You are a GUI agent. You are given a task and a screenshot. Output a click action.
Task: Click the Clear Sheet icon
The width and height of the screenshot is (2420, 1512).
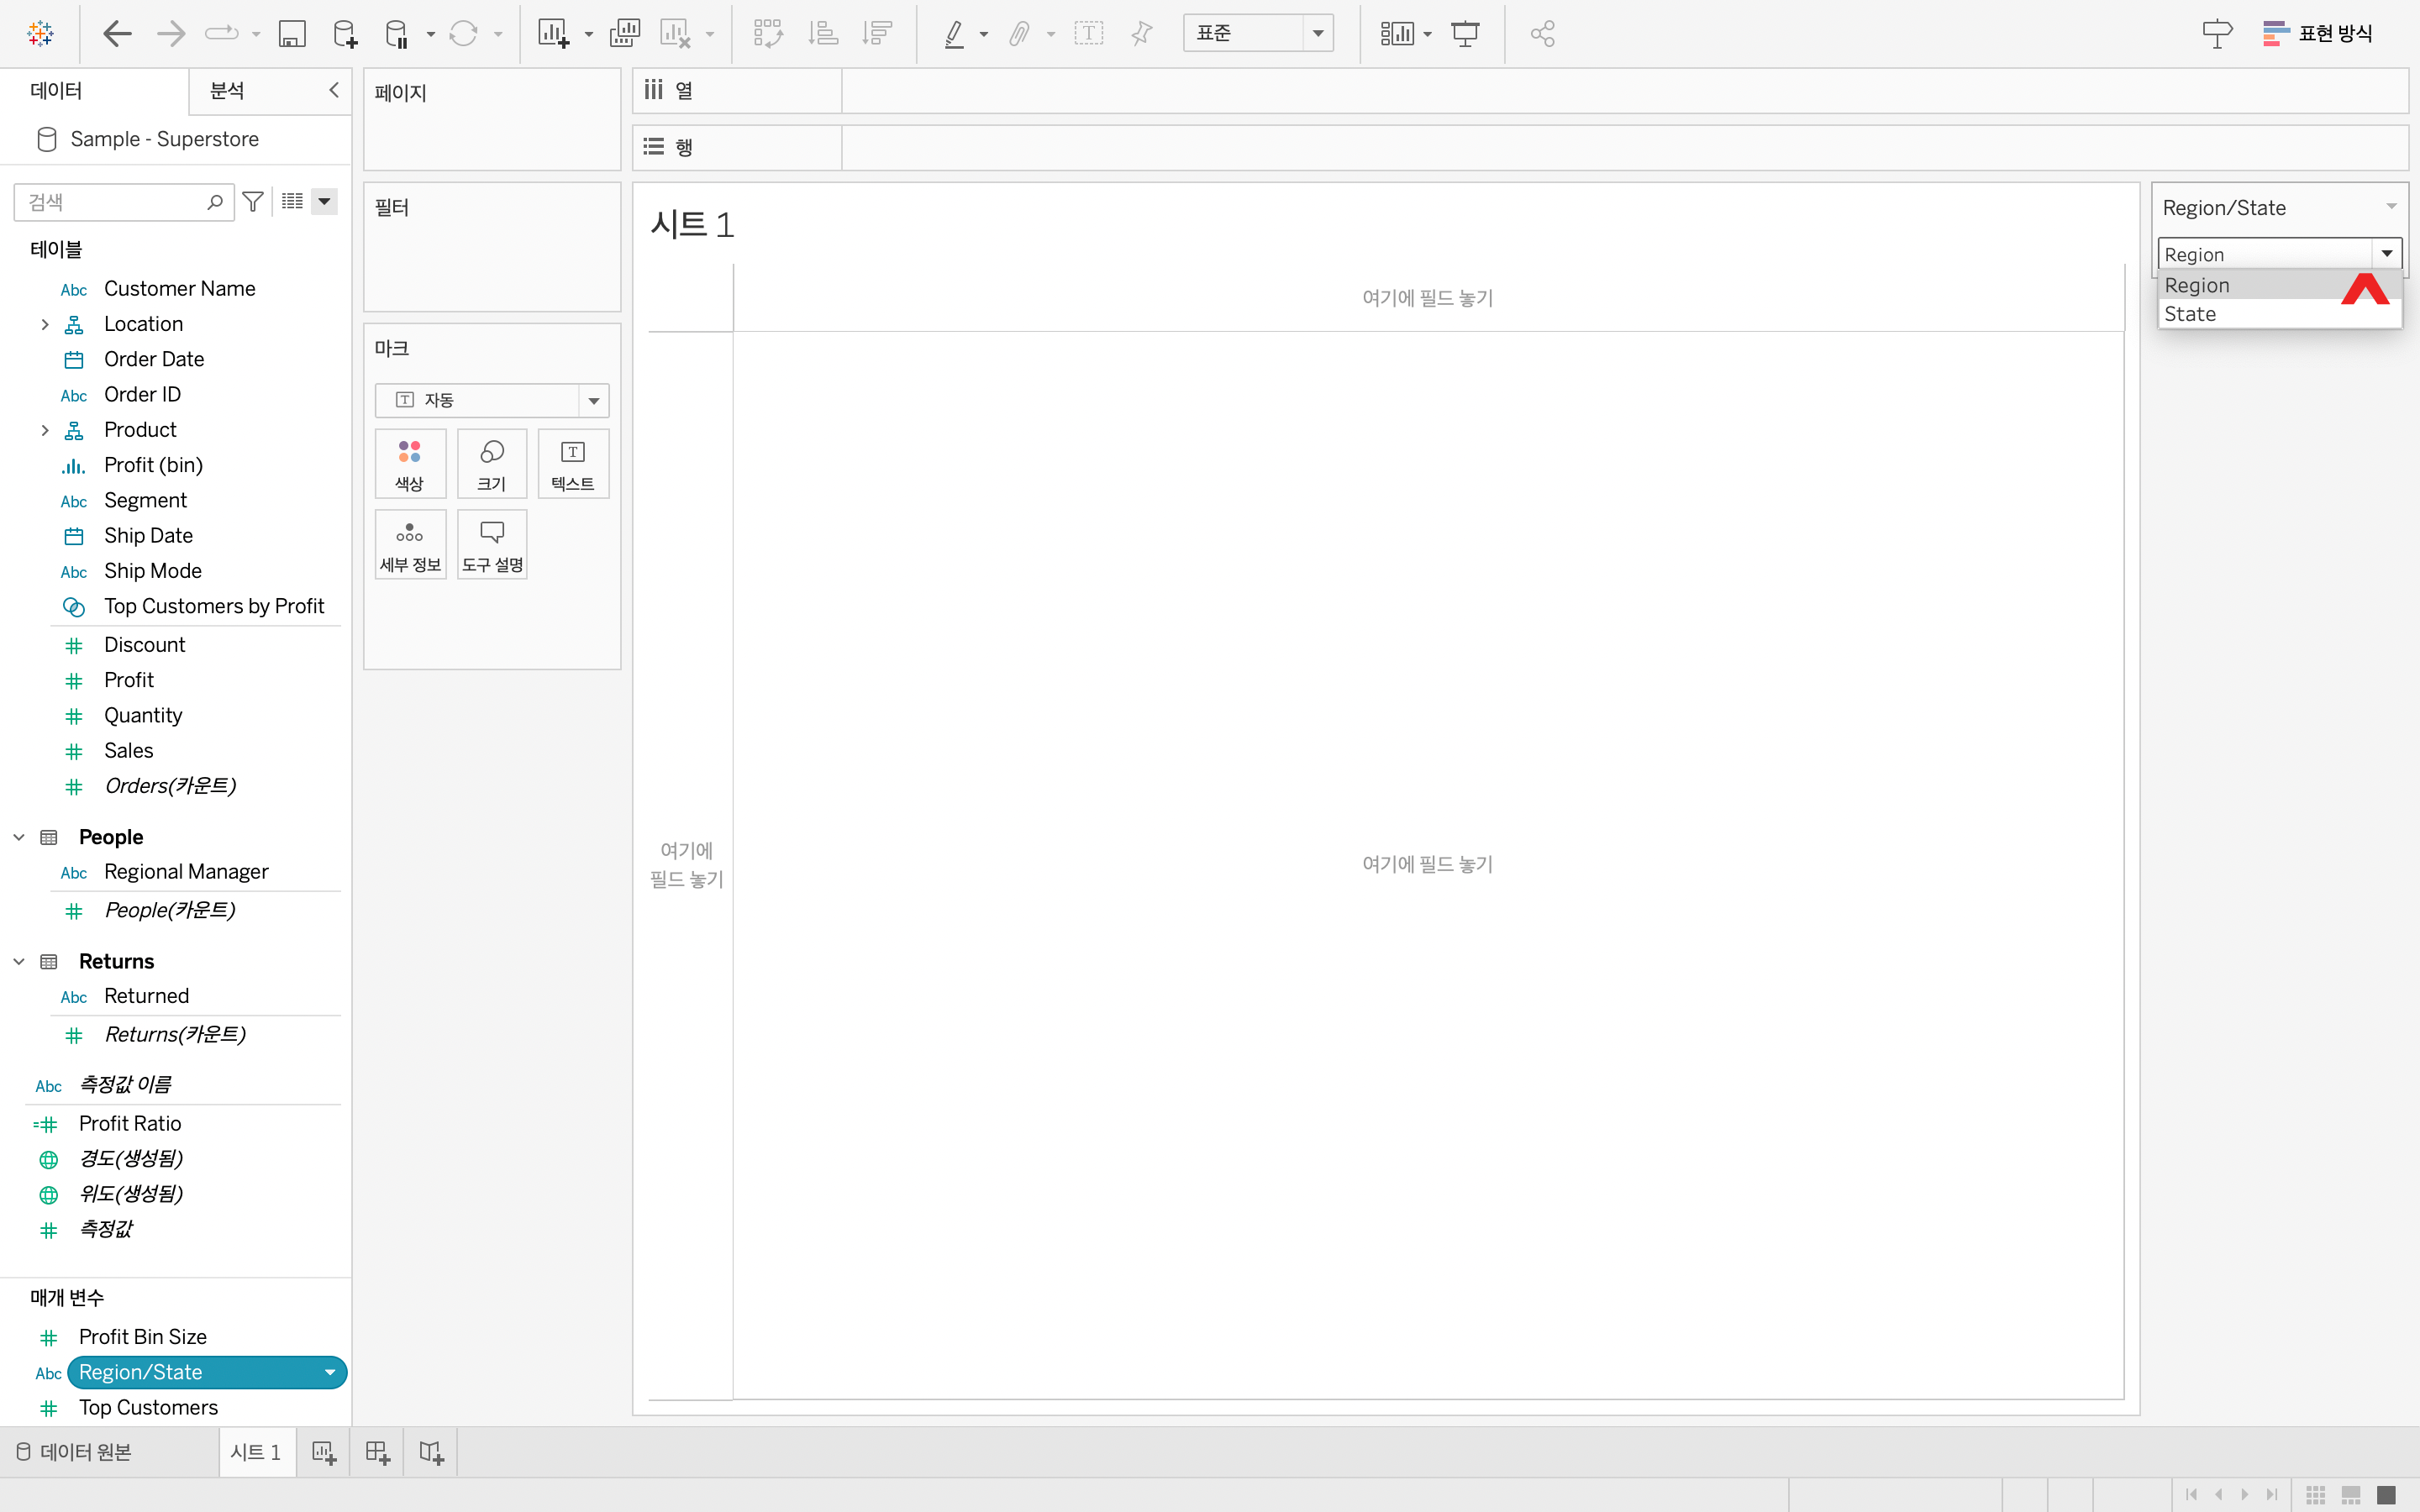(676, 34)
